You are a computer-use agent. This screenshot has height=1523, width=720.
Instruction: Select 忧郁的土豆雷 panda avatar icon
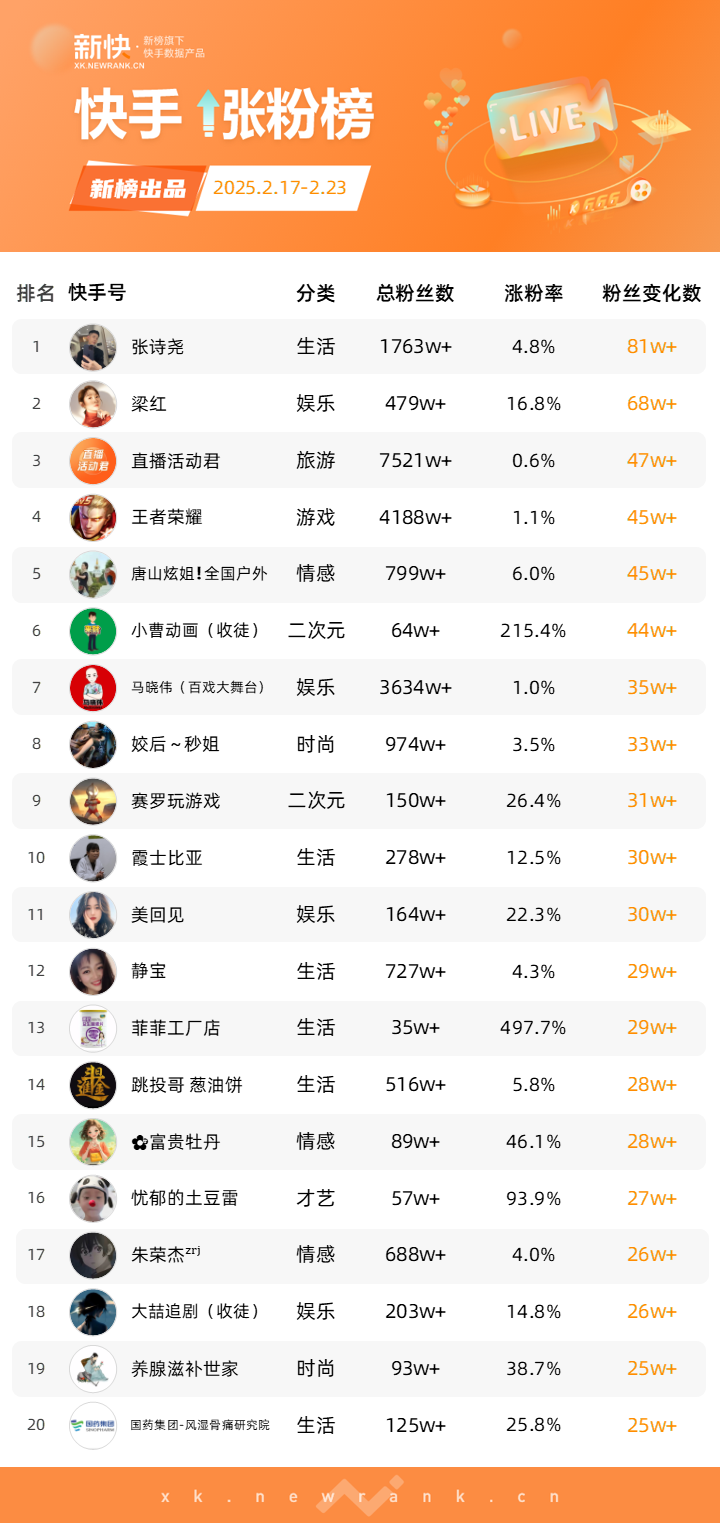(93, 1198)
